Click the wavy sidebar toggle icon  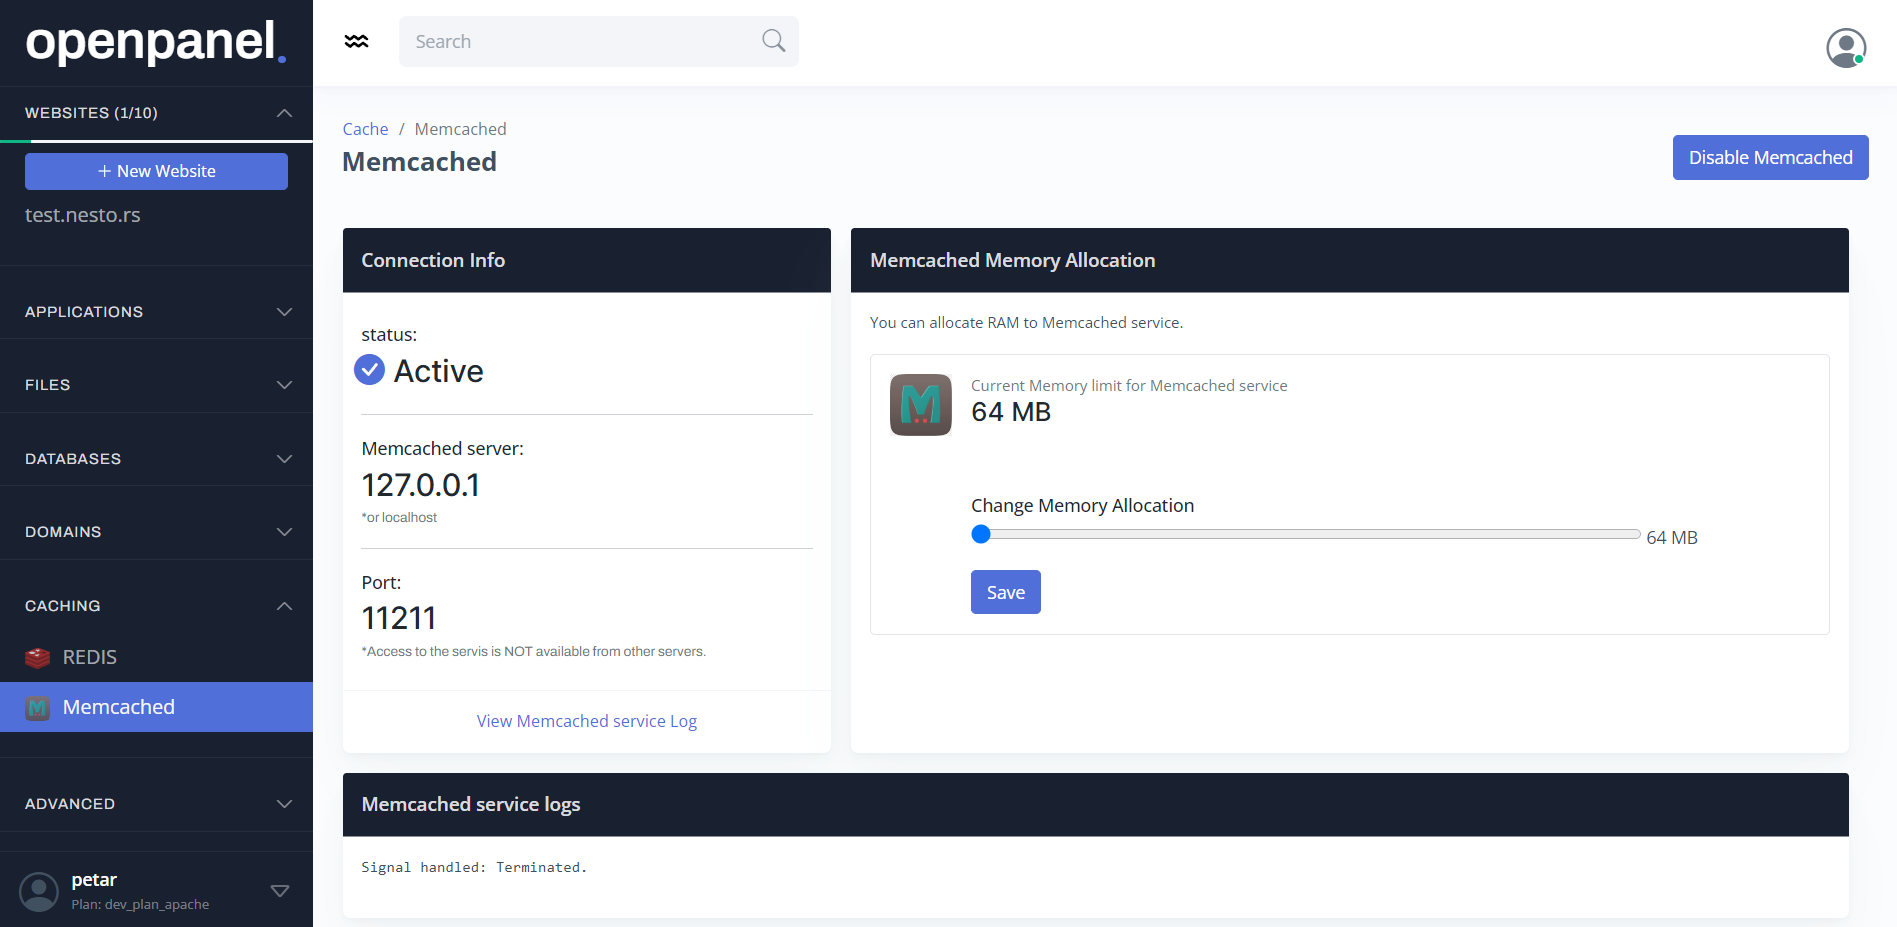[356, 41]
